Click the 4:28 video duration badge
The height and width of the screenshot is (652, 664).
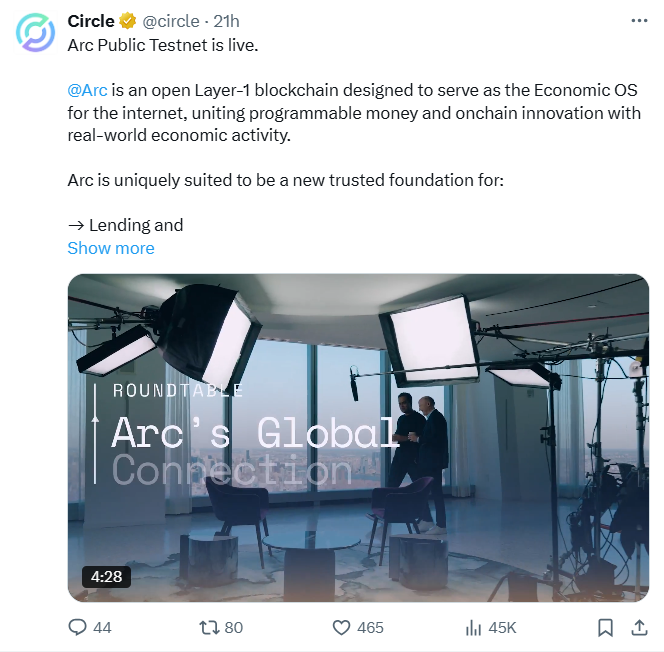coord(105,577)
